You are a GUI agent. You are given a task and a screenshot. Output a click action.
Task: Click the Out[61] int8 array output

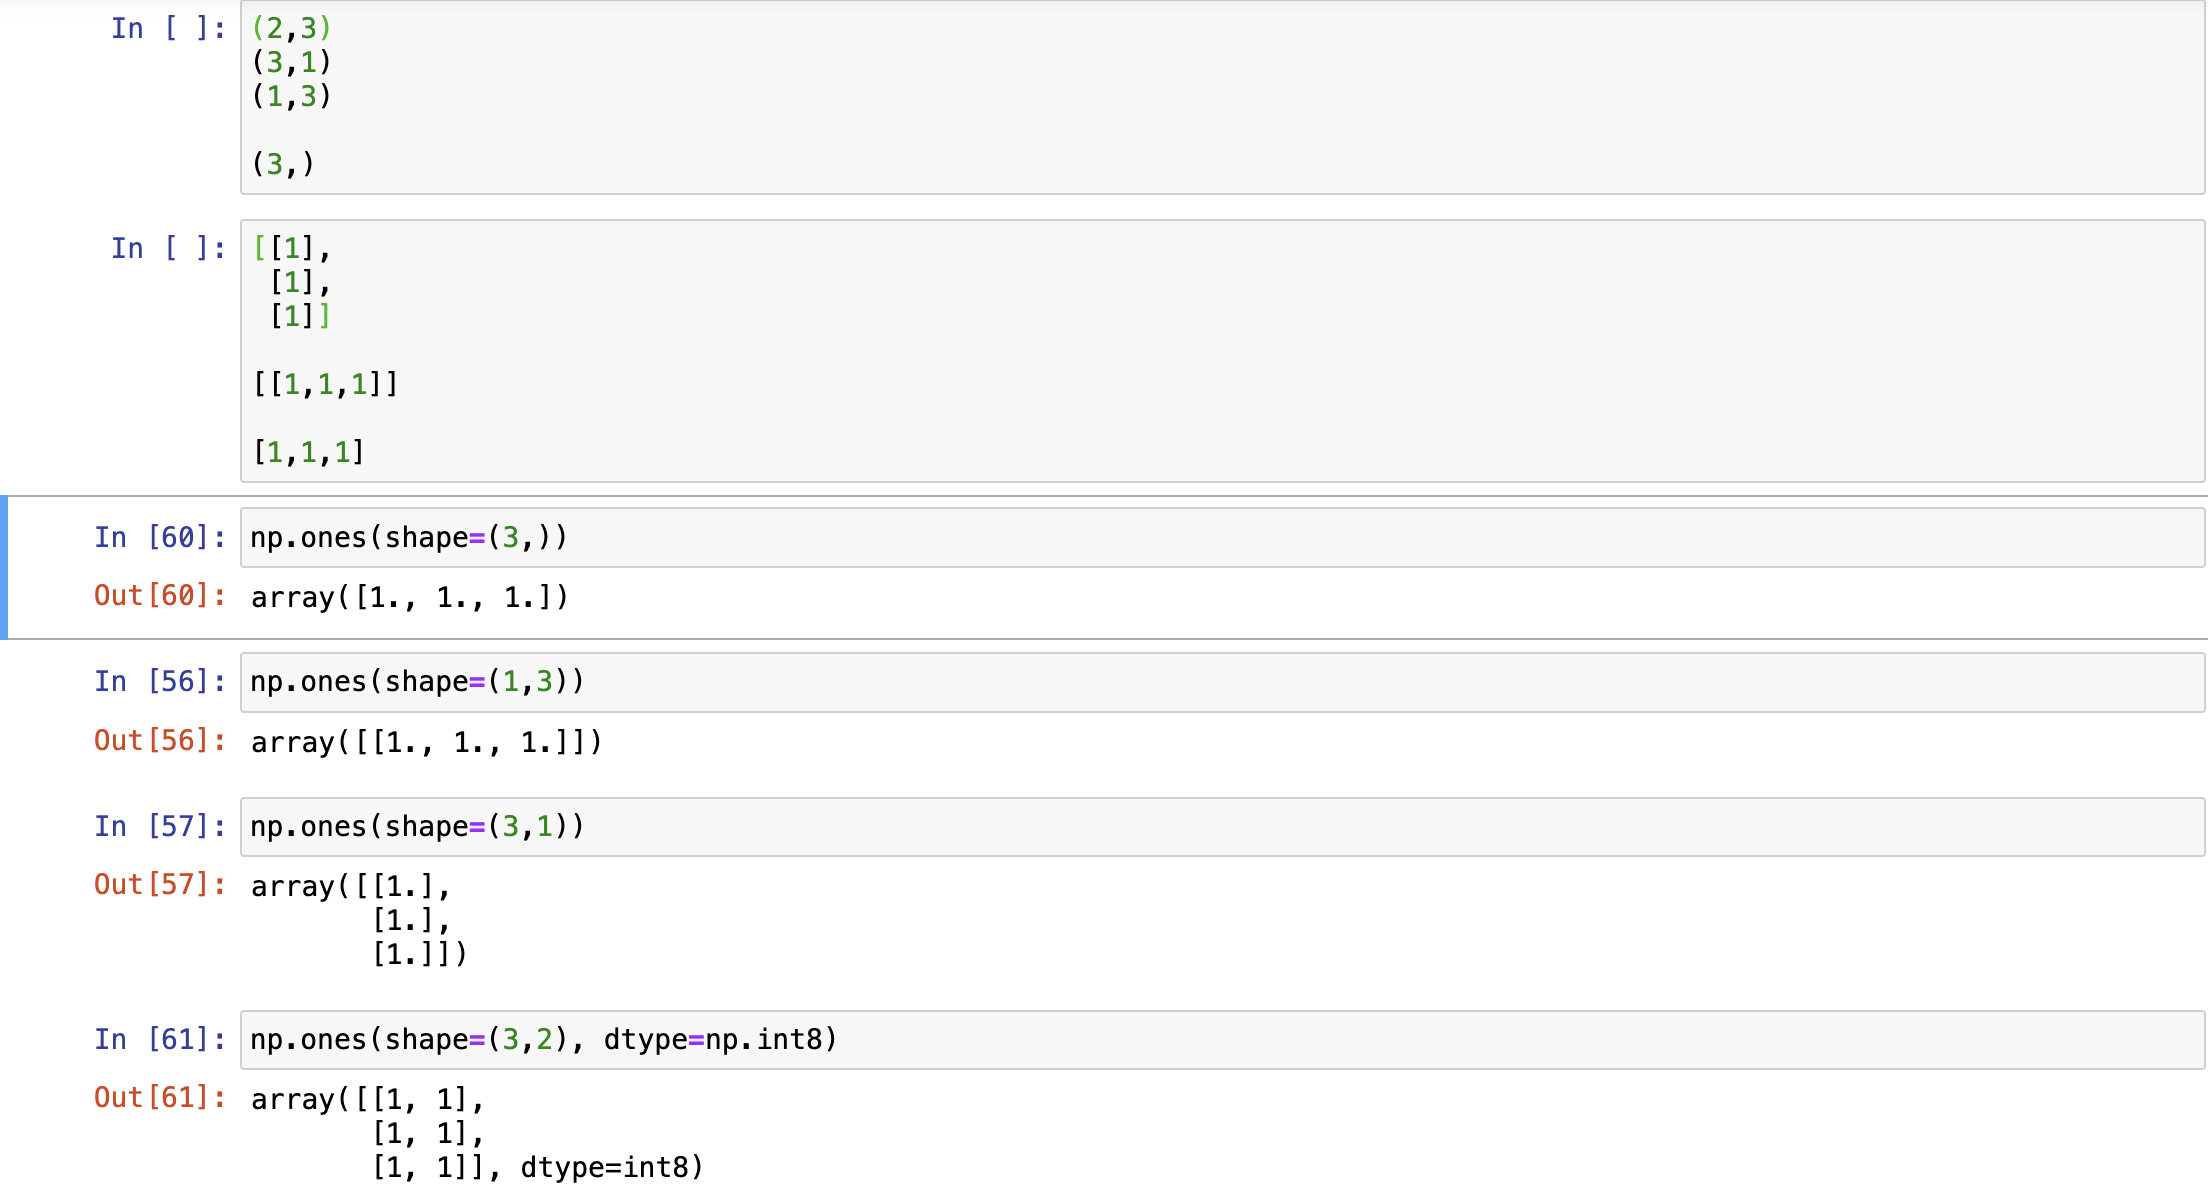tap(477, 1133)
